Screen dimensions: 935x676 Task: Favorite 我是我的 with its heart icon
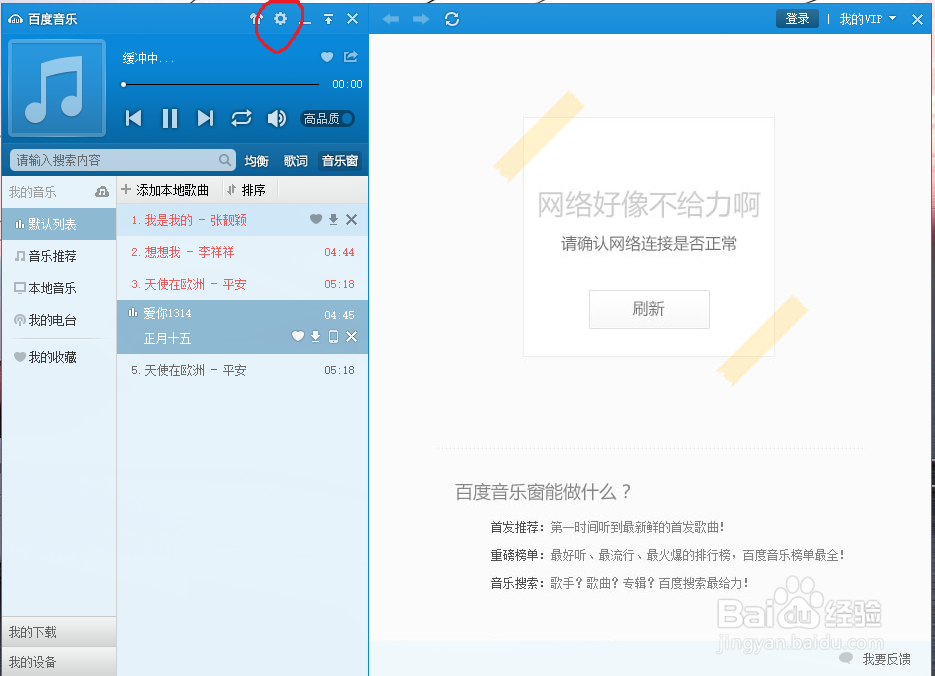pyautogui.click(x=316, y=219)
